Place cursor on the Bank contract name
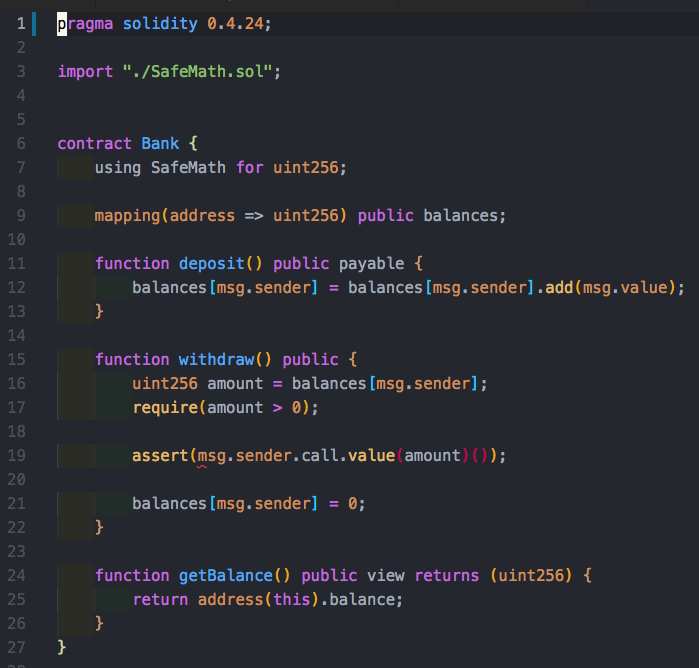The height and width of the screenshot is (668, 699). click(x=160, y=143)
